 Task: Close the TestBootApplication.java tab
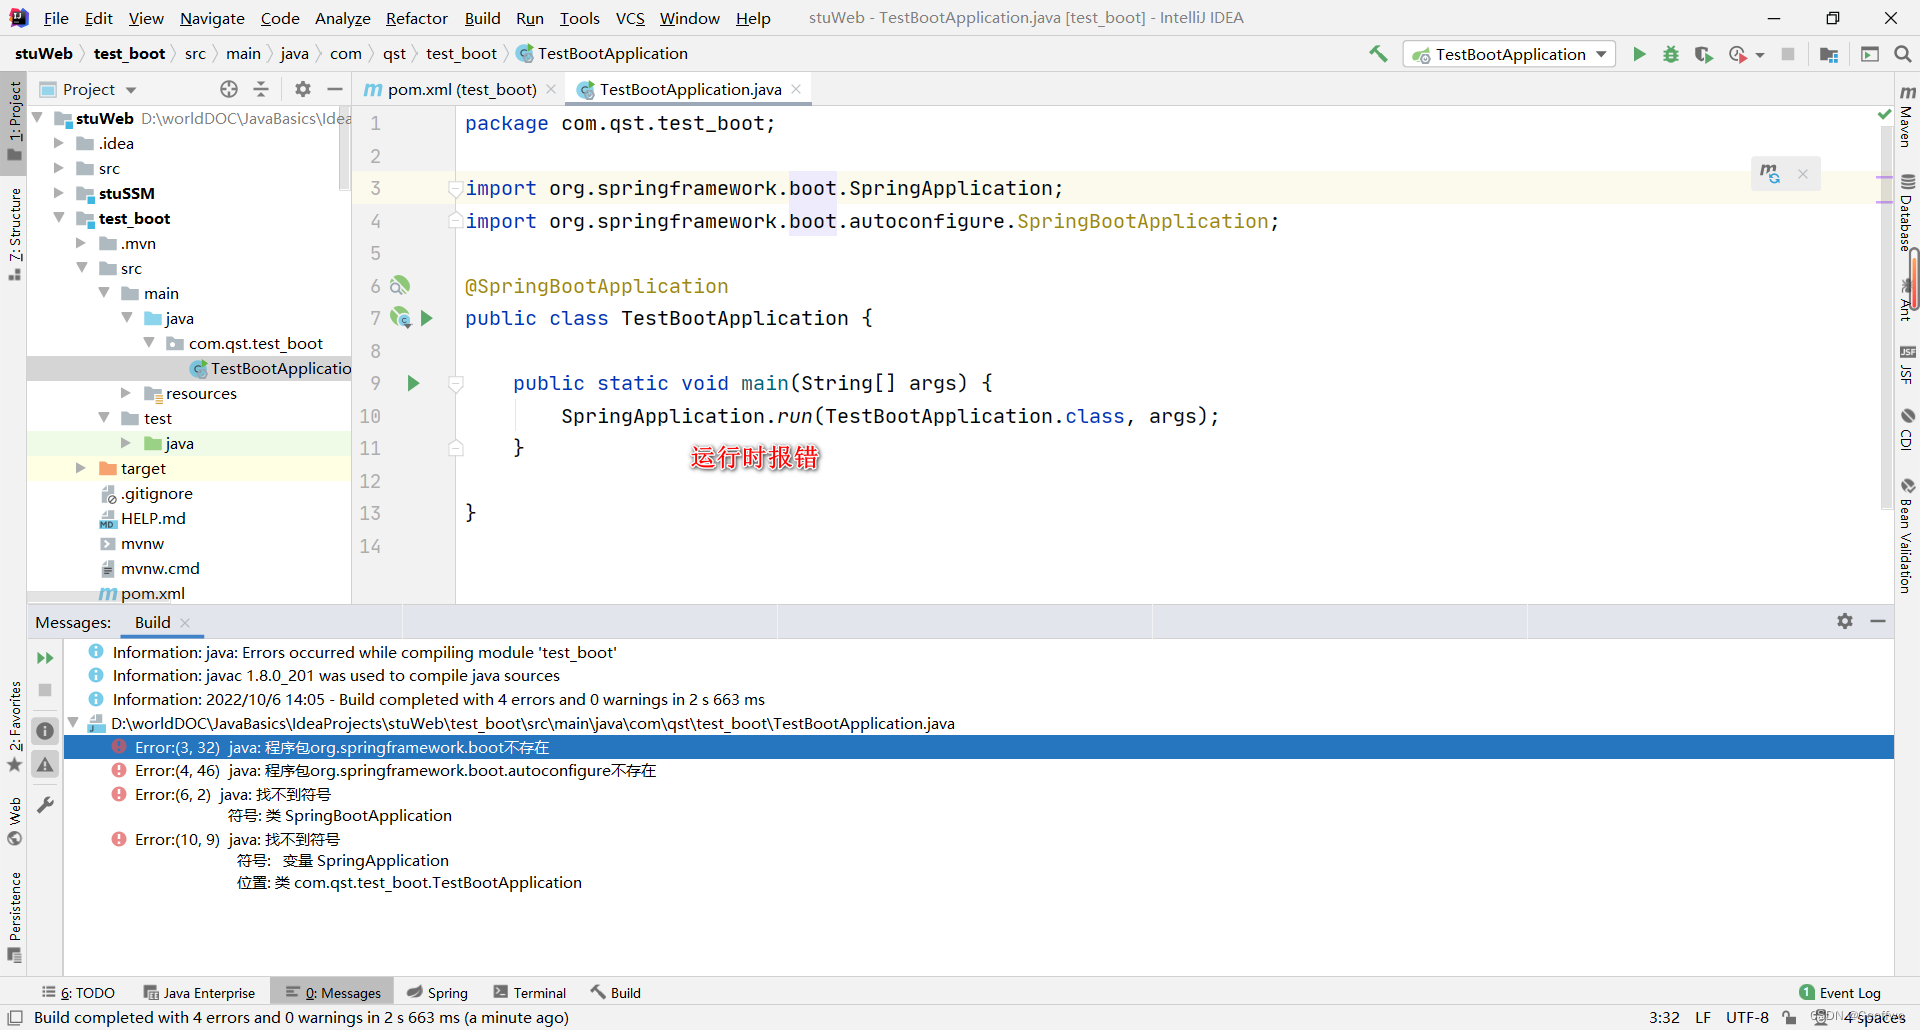click(x=796, y=89)
